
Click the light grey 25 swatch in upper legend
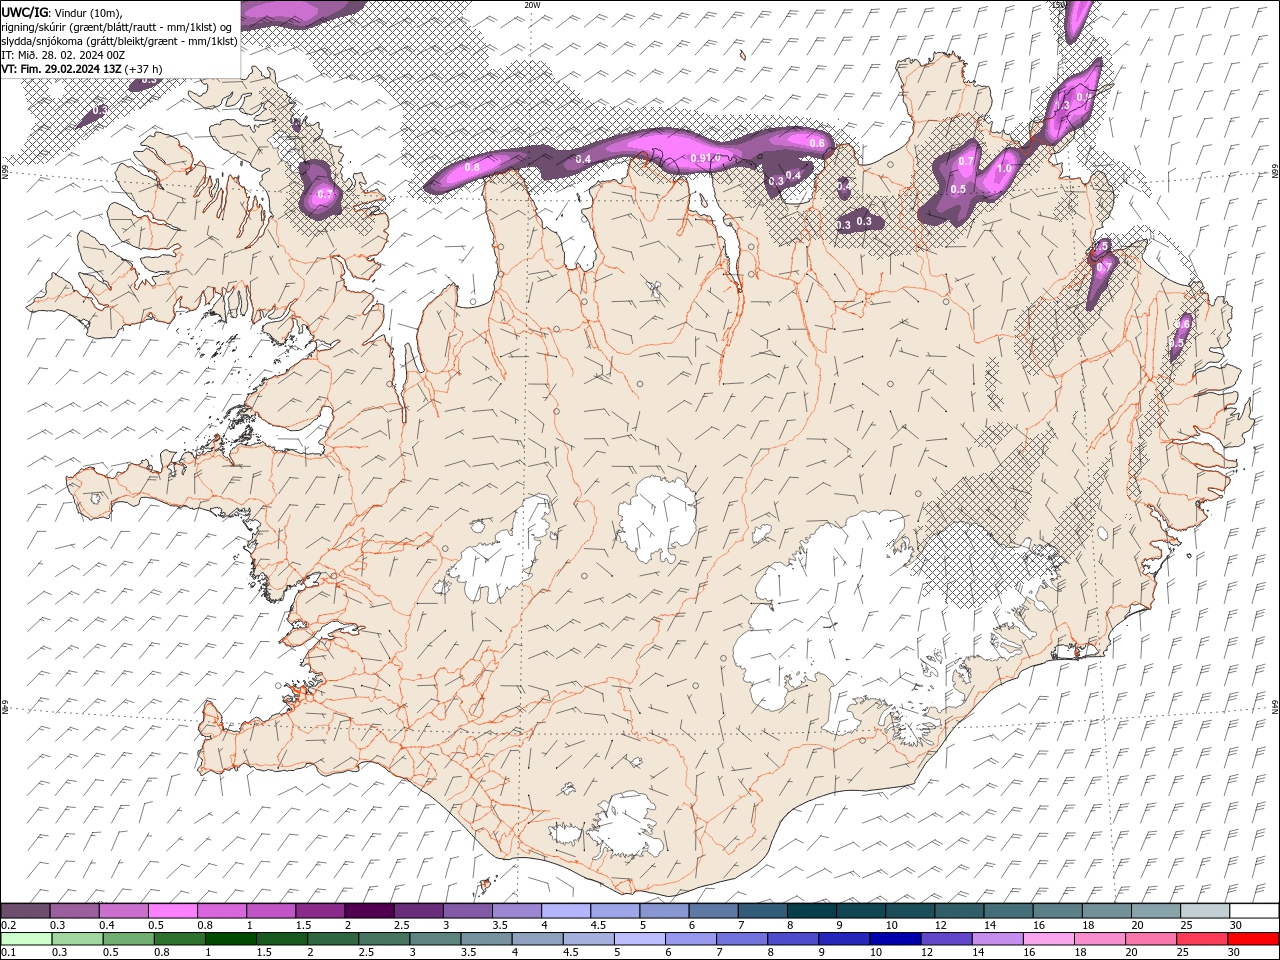1204,911
